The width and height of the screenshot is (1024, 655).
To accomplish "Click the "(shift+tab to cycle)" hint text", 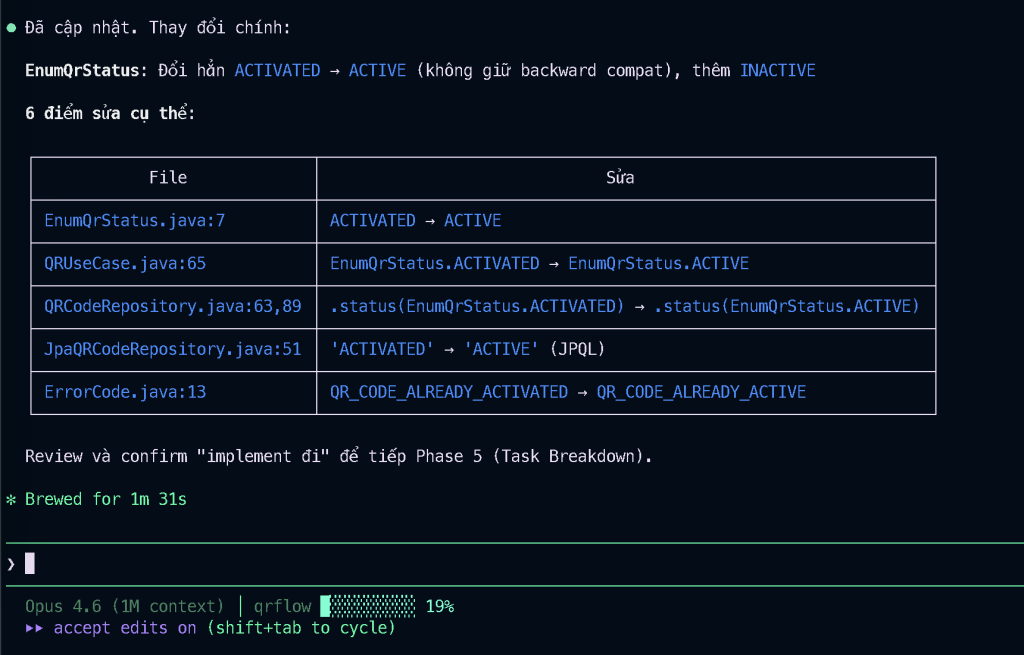I will 301,628.
